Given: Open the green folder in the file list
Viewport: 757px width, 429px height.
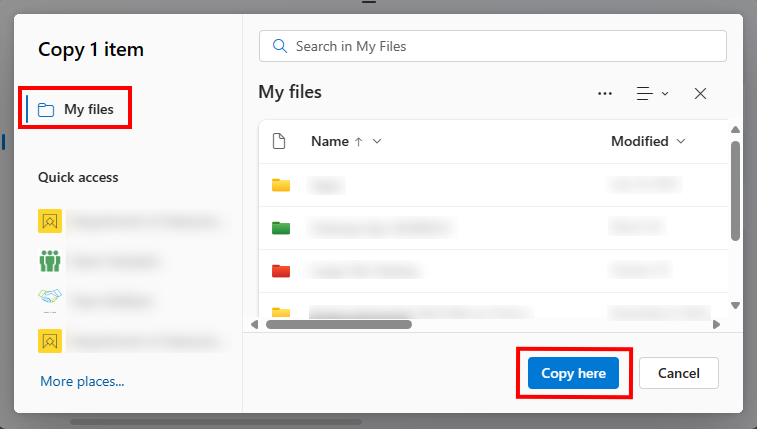Looking at the screenshot, I should 281,227.
